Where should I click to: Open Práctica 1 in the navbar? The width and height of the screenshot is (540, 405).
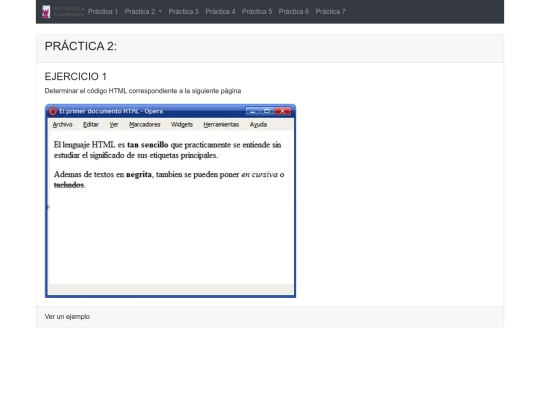(103, 12)
